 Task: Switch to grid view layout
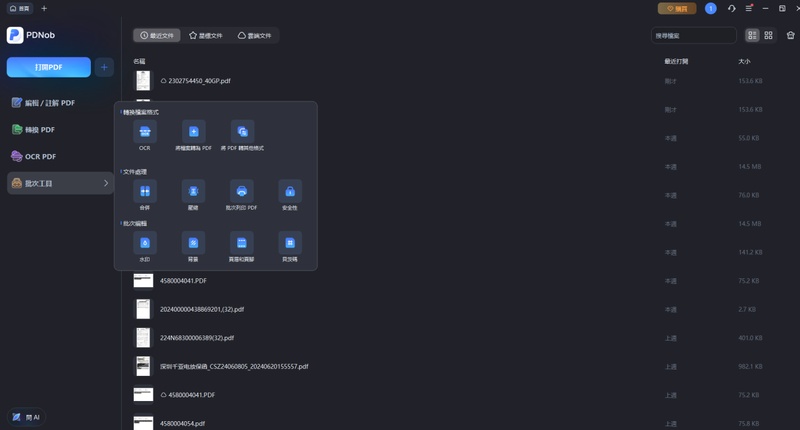(x=768, y=35)
